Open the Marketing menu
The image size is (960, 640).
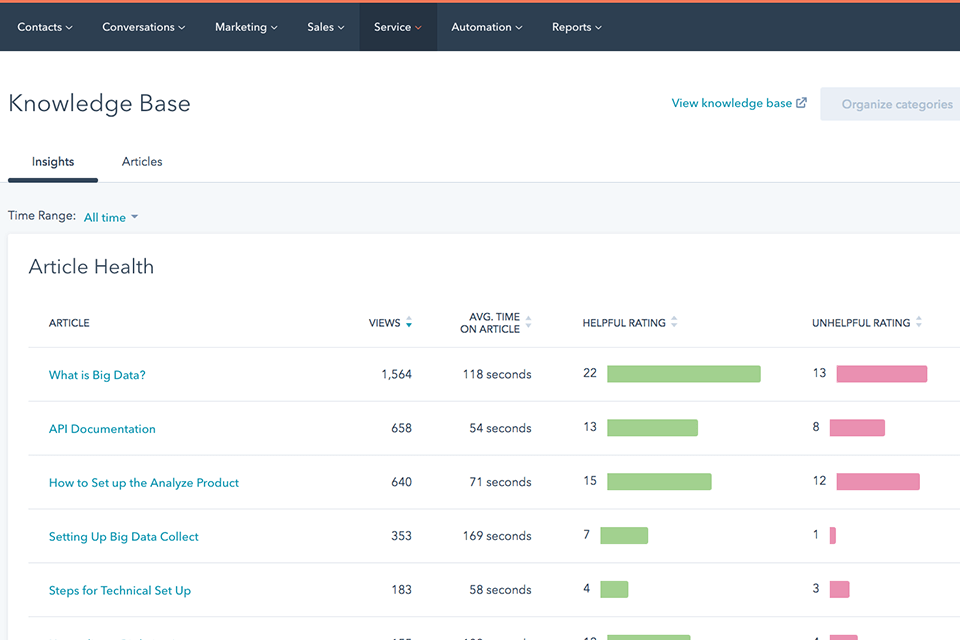coord(245,27)
